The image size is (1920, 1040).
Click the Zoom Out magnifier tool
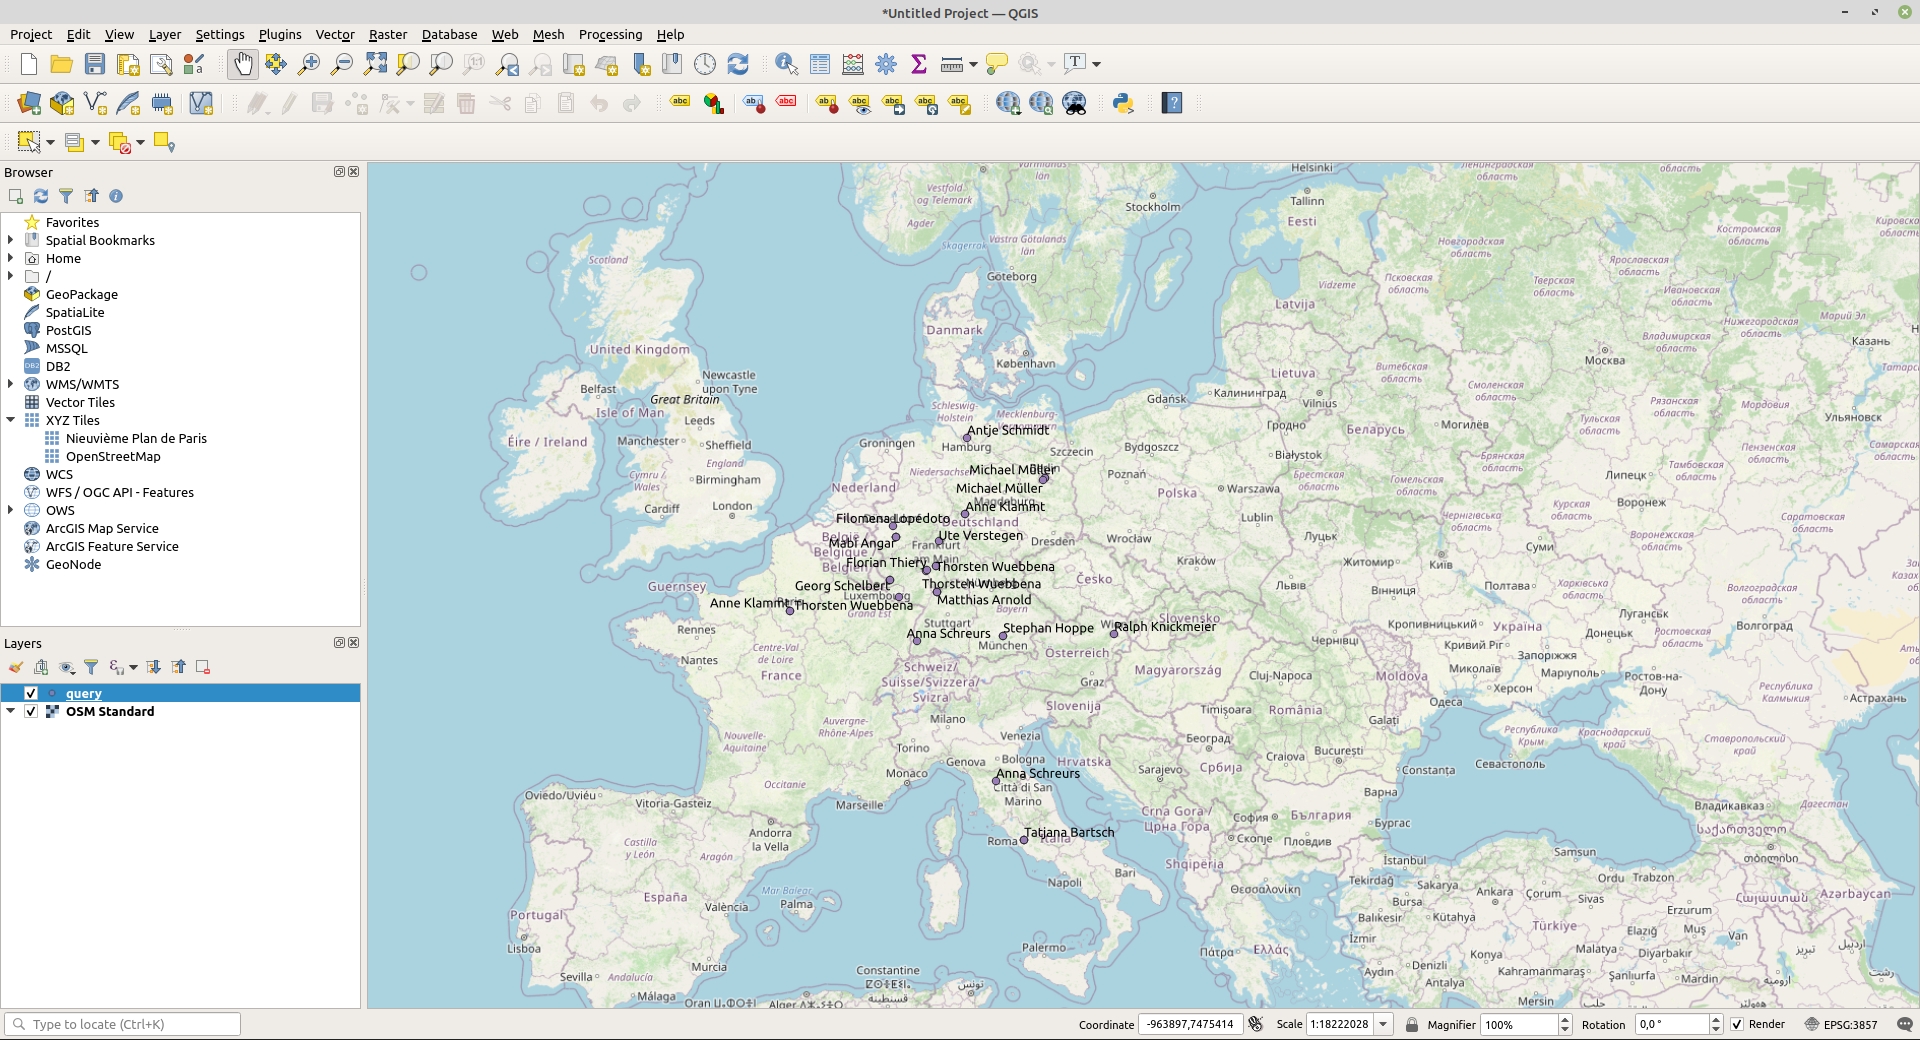pos(342,65)
